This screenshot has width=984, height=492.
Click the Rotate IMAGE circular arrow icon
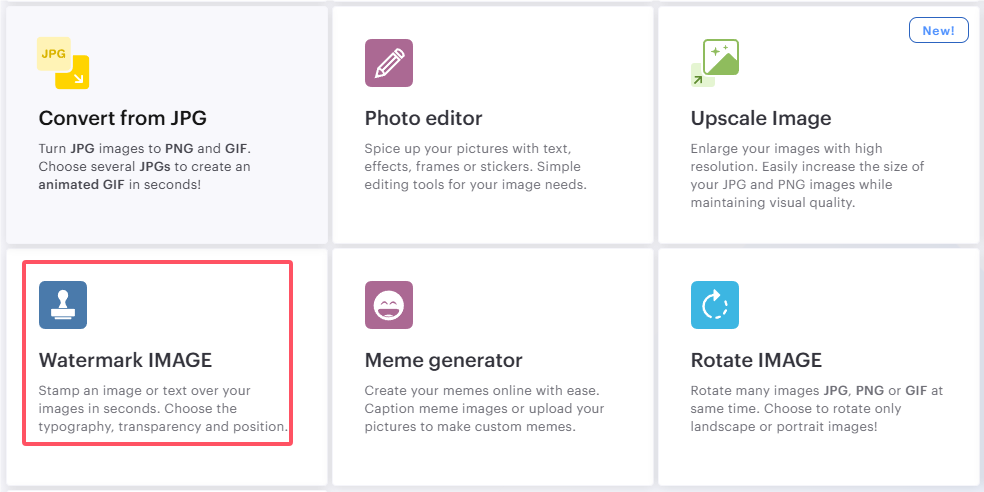pos(715,305)
